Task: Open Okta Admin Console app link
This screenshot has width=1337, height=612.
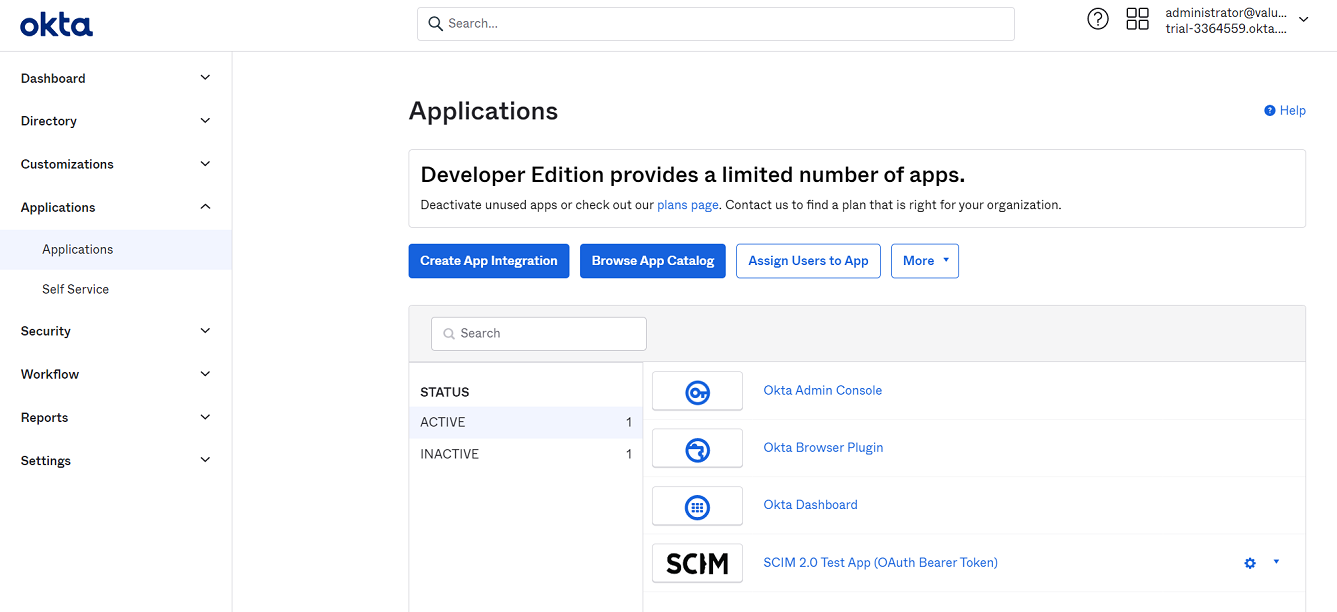Action: click(x=823, y=391)
